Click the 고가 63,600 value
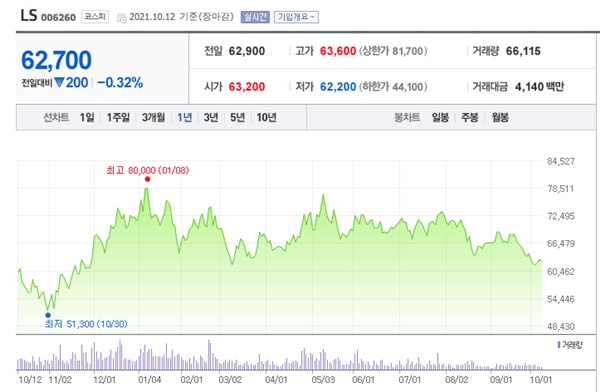This screenshot has width=600, height=392. pos(338,51)
